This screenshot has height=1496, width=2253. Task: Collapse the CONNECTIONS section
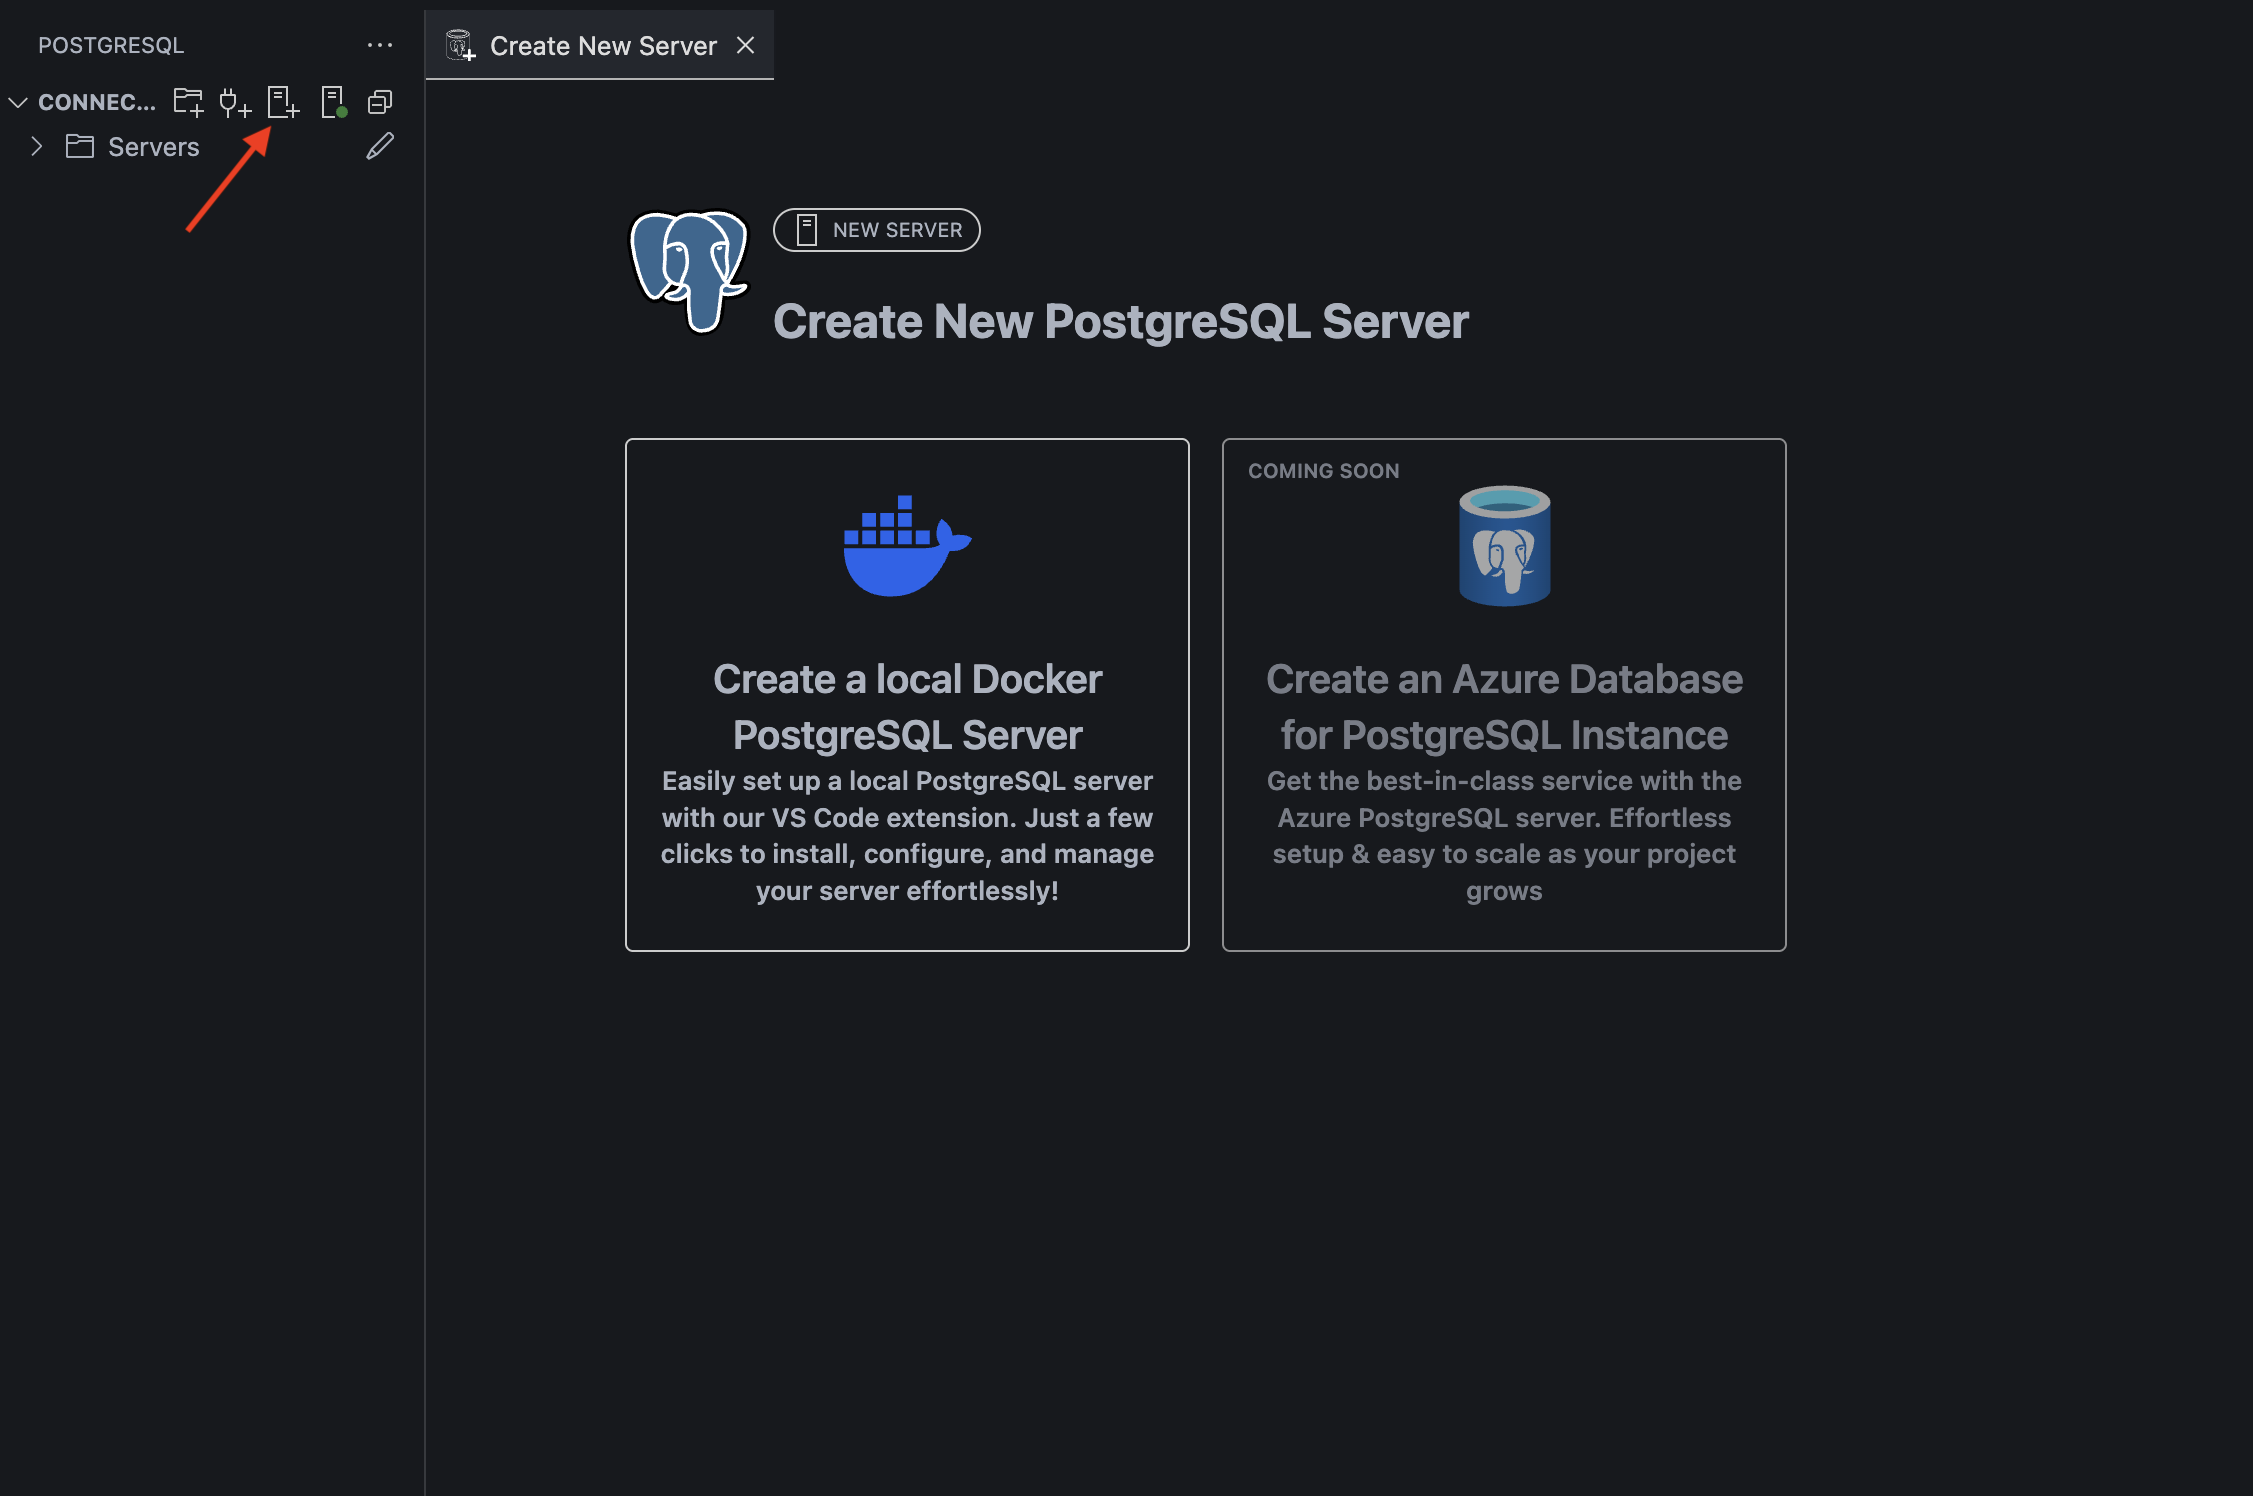tap(18, 101)
